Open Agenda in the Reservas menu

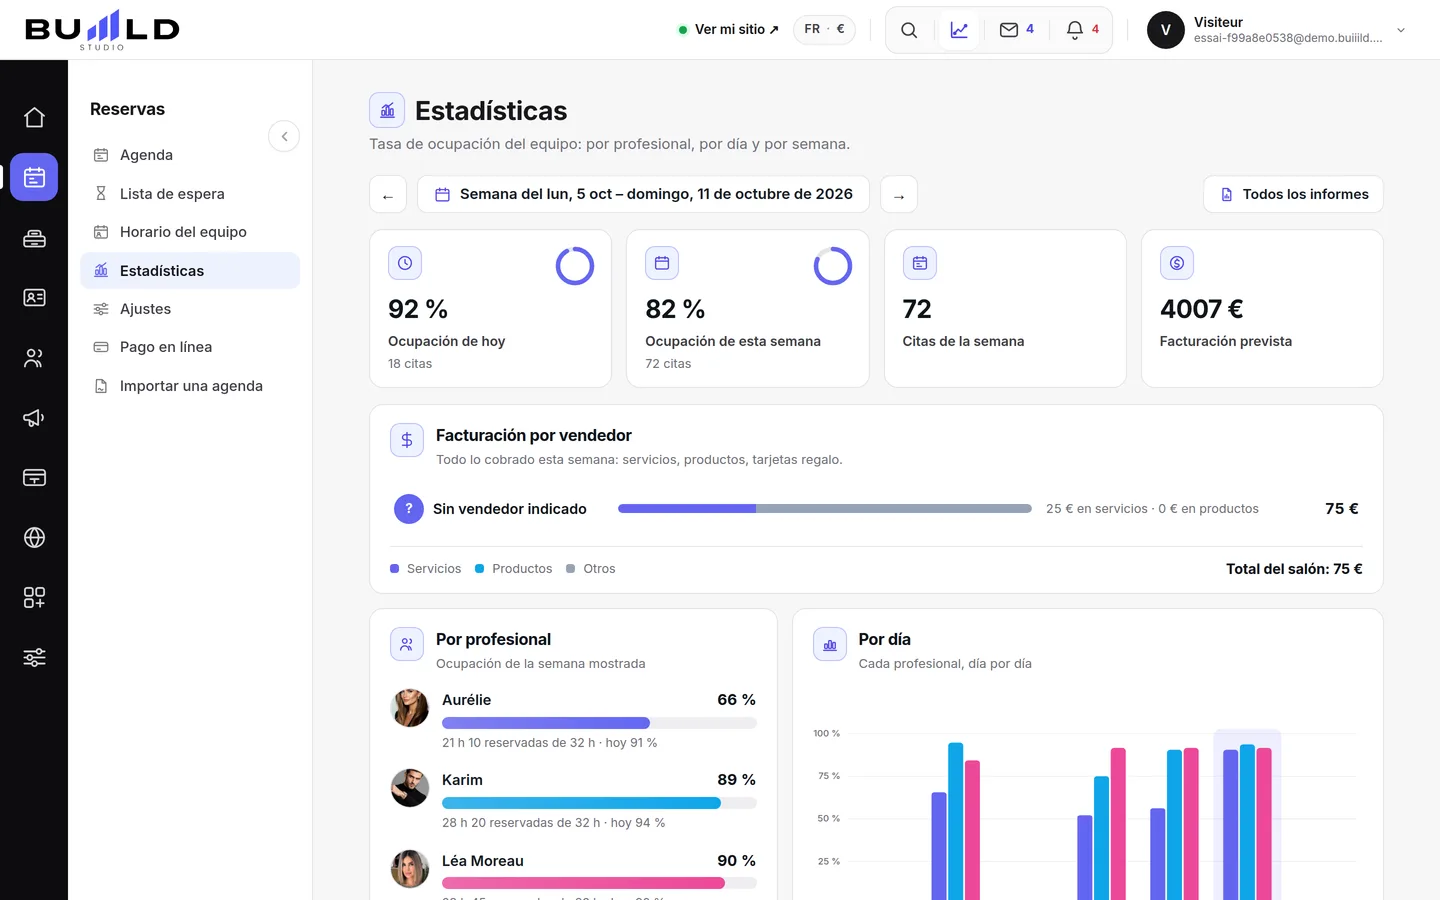tap(190, 155)
